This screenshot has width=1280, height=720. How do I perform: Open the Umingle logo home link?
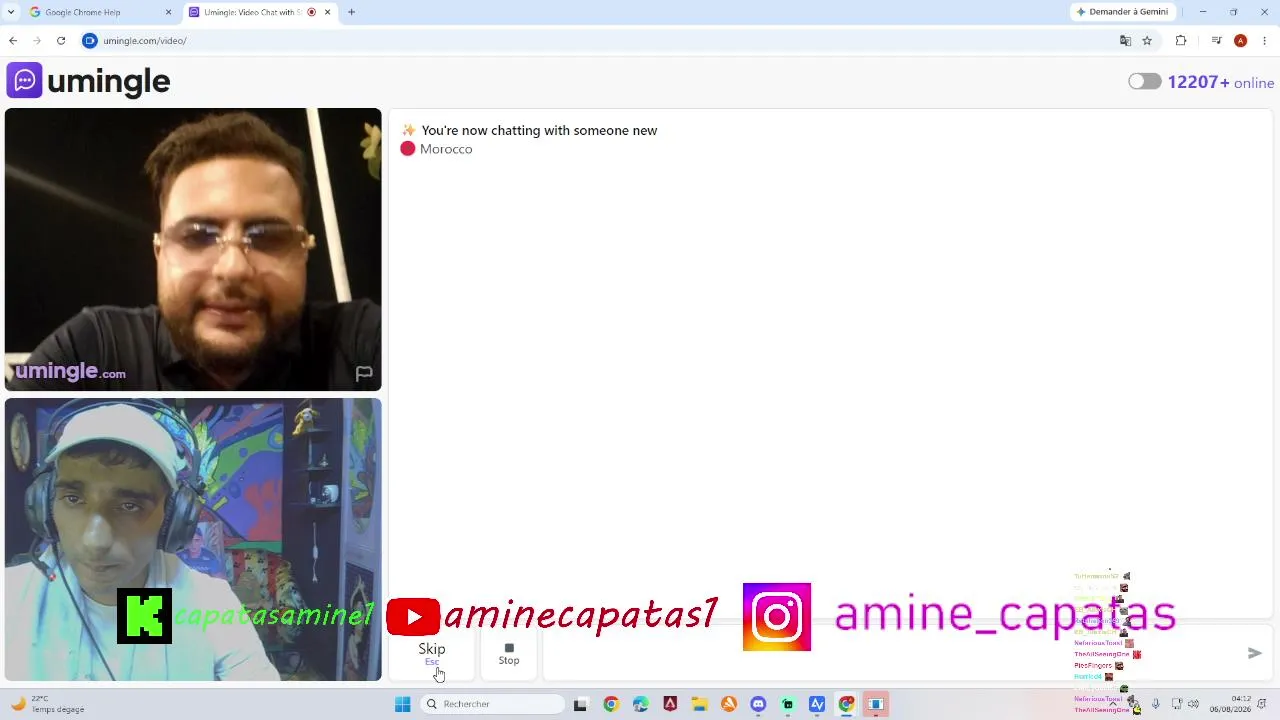click(x=89, y=81)
